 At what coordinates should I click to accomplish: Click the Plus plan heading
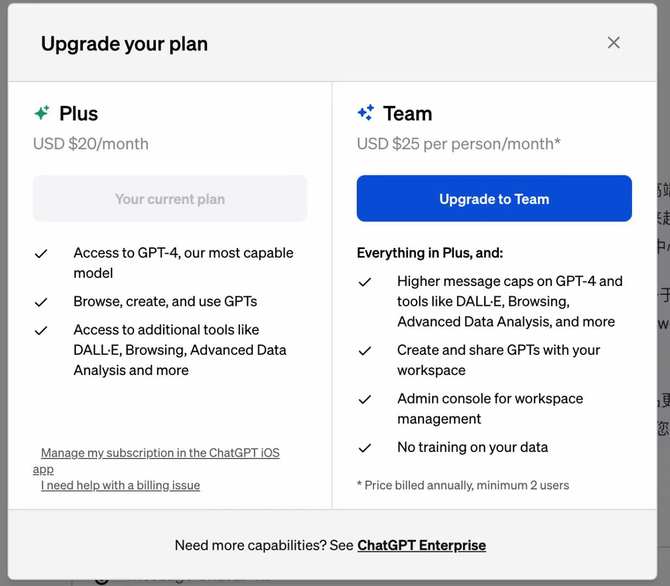click(x=78, y=113)
